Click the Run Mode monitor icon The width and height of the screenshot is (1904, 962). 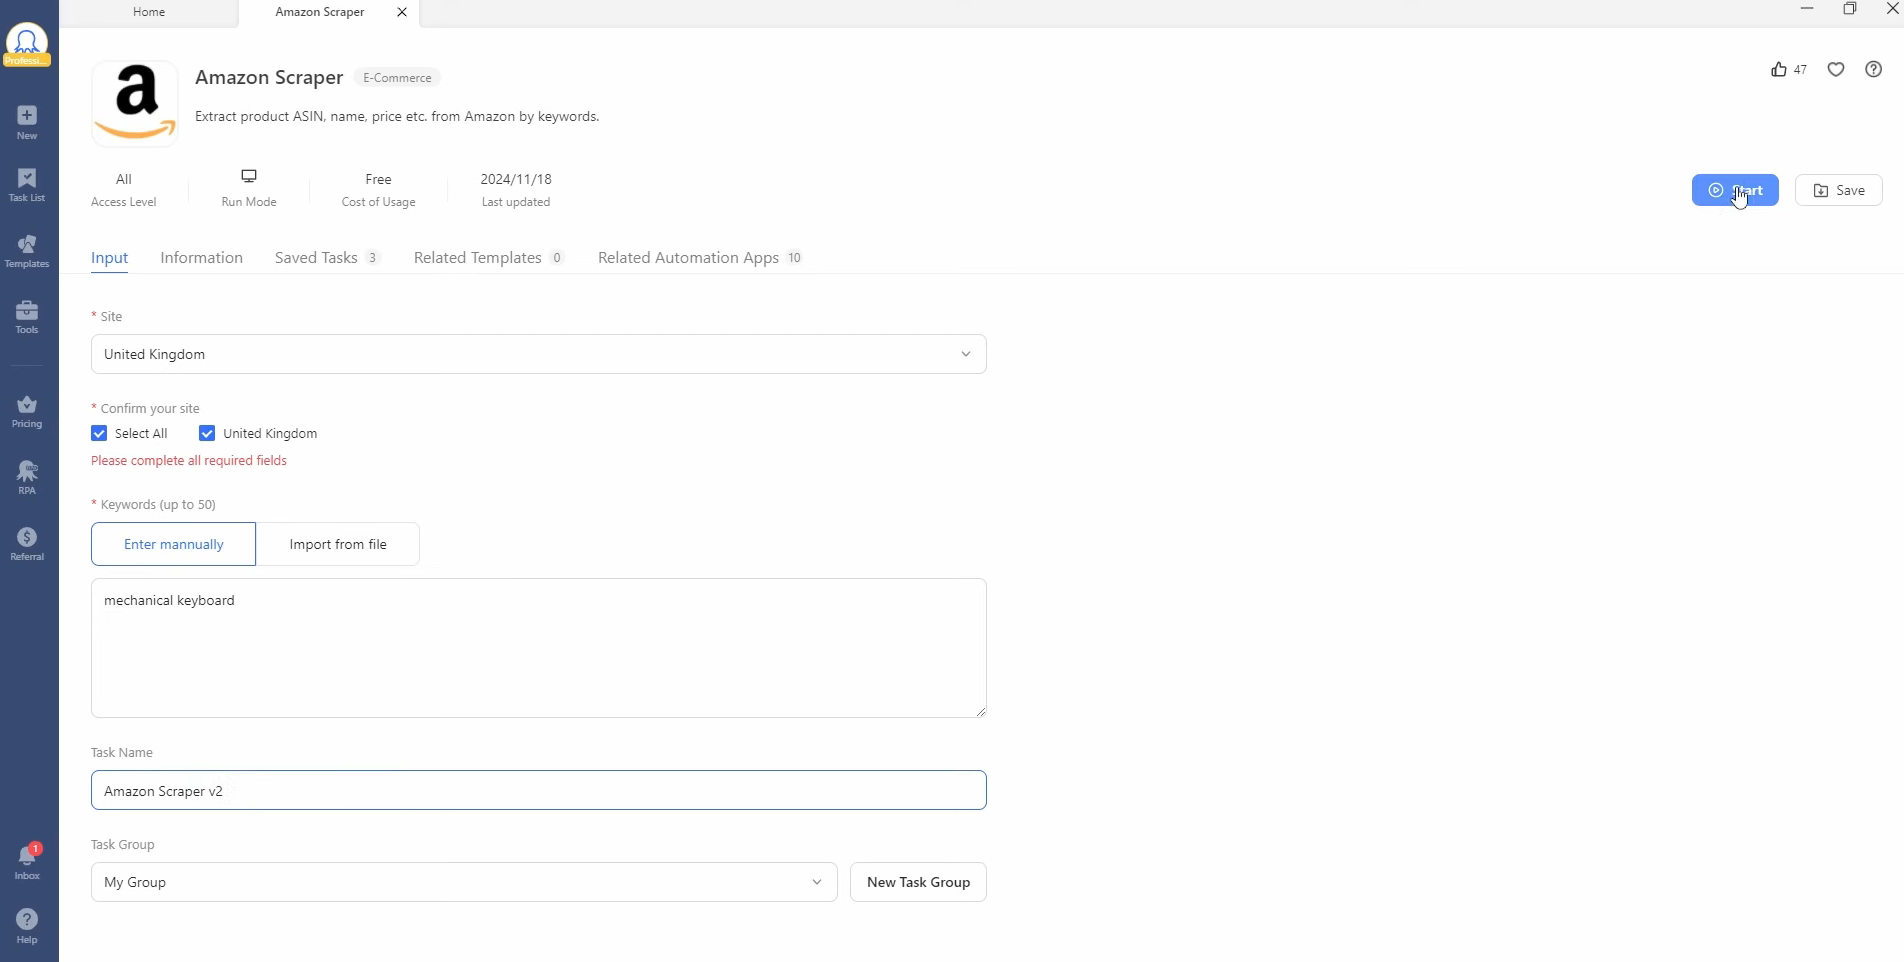(249, 176)
